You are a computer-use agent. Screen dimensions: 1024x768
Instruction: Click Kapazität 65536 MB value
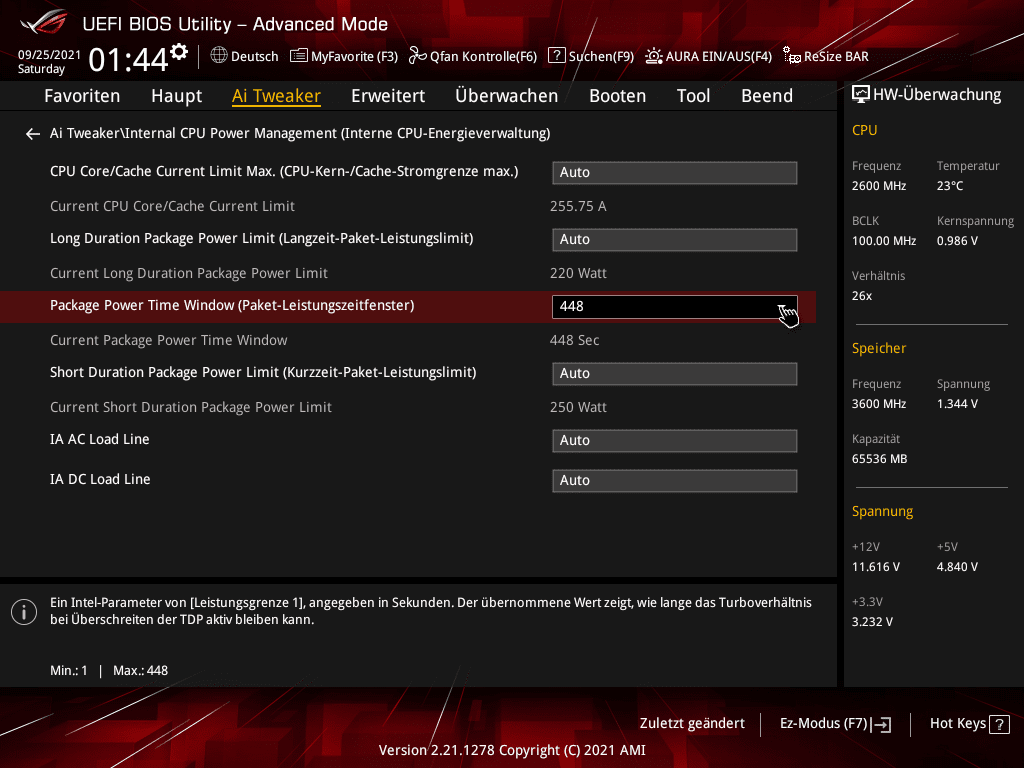point(879,459)
